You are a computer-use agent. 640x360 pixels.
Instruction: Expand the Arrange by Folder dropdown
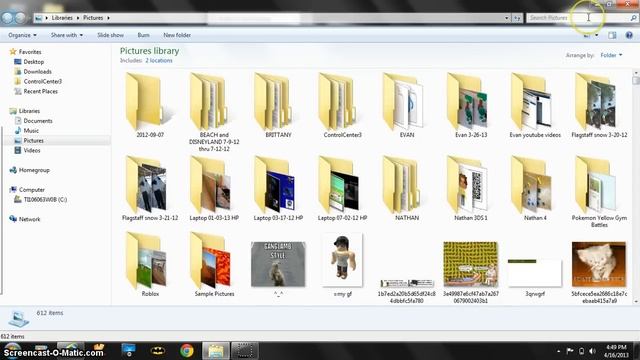[611, 55]
